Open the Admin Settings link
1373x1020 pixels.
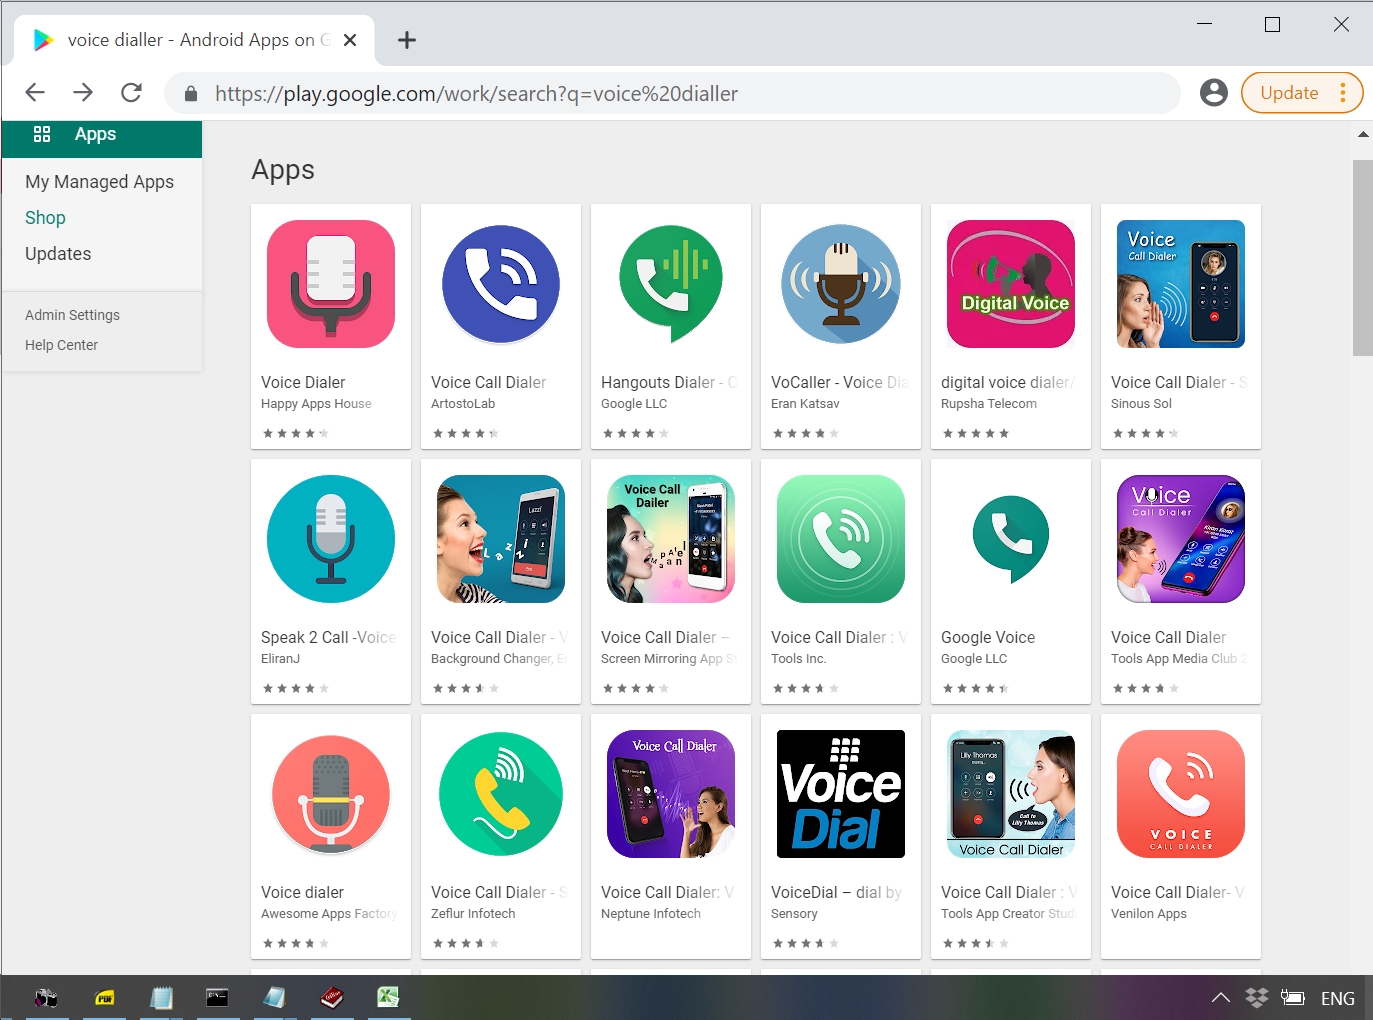72,315
